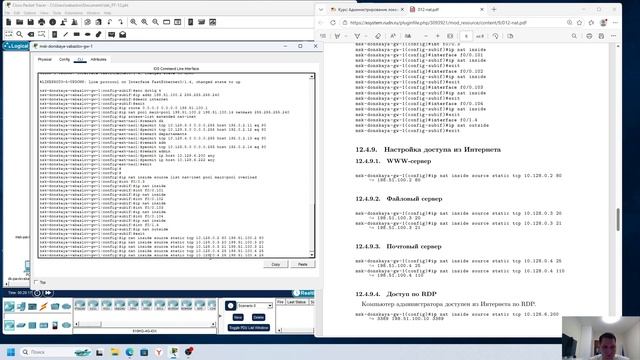Expand the PDU list panel arrow
The height and width of the screenshot is (360, 640).
click(x=221, y=315)
